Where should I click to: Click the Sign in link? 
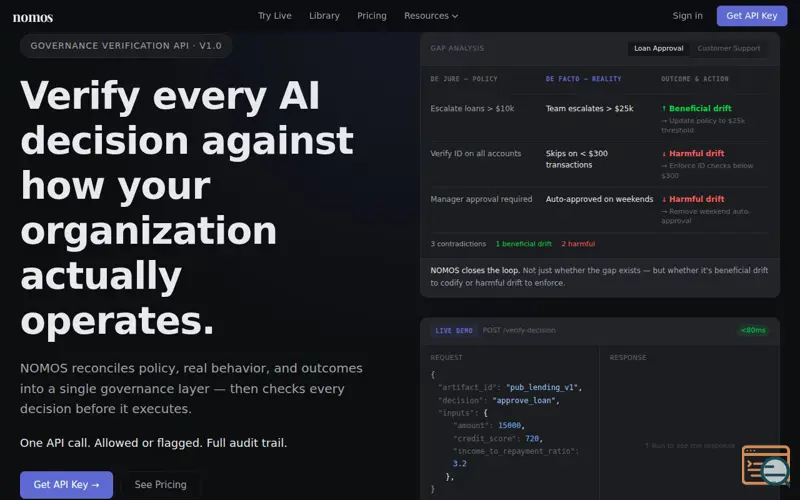click(687, 16)
